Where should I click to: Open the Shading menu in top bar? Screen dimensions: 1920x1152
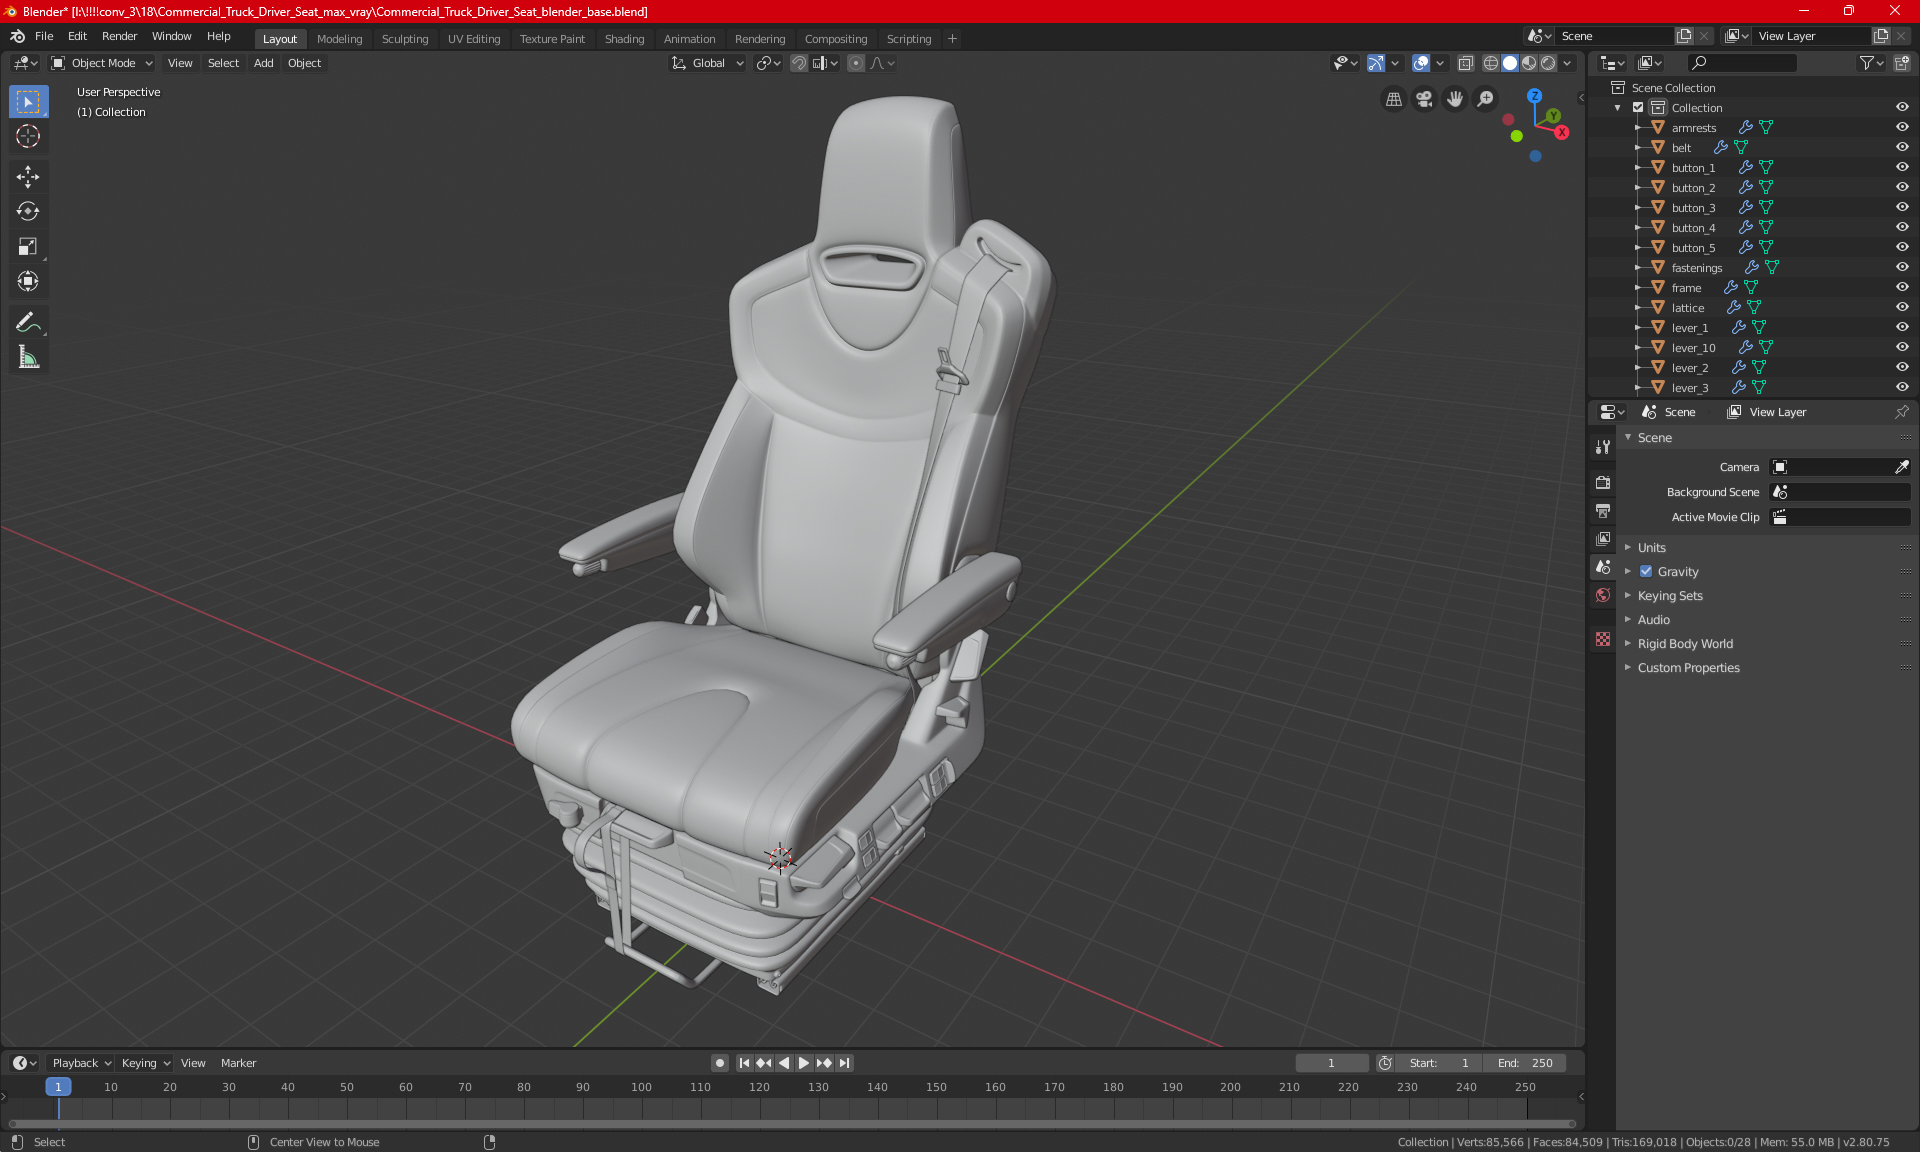pyautogui.click(x=624, y=37)
